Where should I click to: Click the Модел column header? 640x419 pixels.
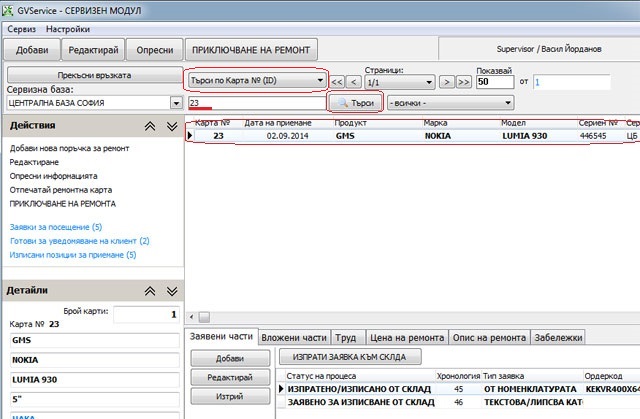[513, 123]
